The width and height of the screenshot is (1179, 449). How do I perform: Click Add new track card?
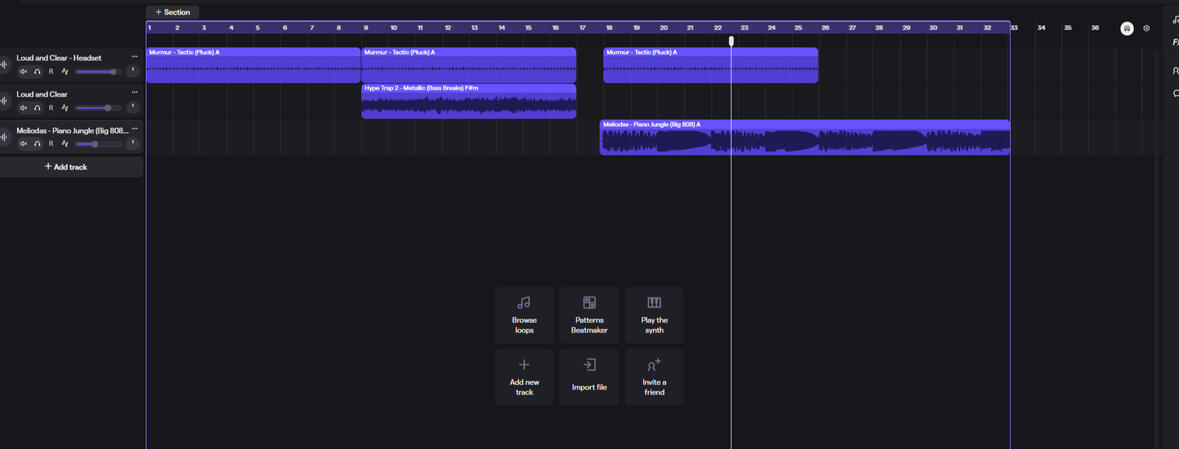point(524,377)
